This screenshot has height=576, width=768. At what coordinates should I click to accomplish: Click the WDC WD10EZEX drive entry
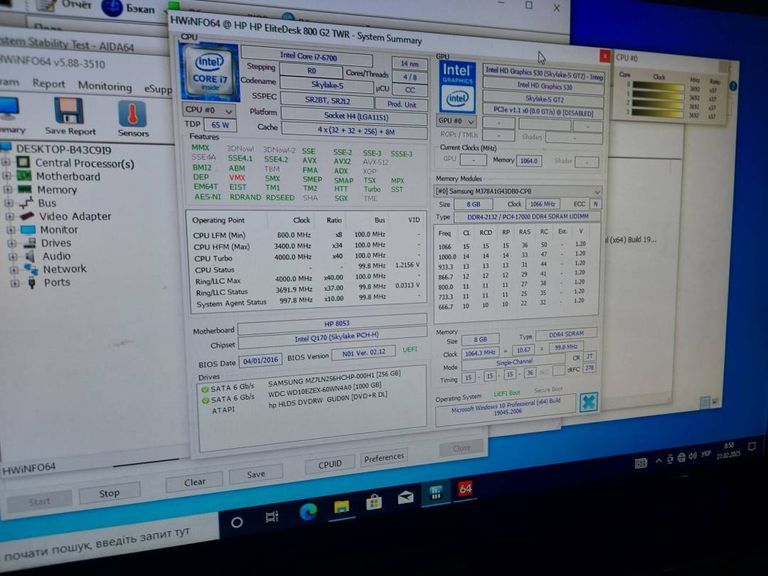coord(325,390)
